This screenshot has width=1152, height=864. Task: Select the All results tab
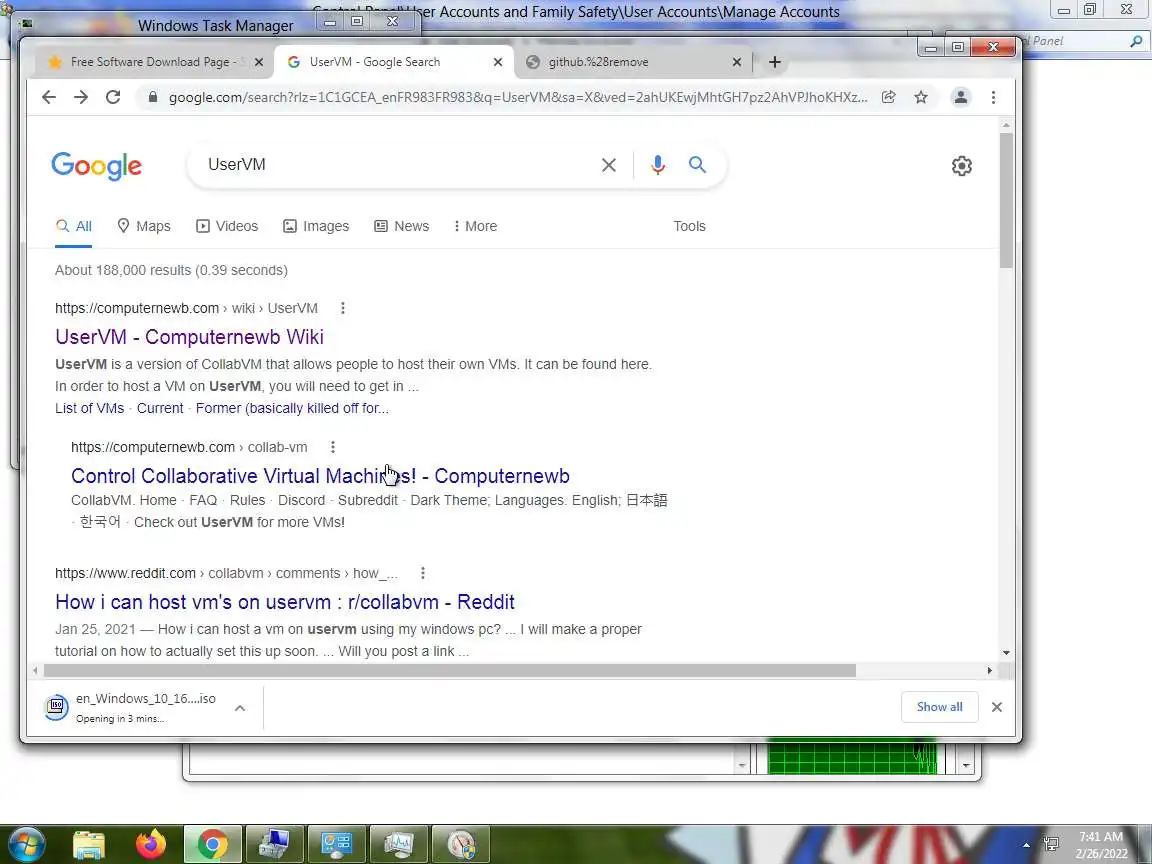(x=73, y=226)
